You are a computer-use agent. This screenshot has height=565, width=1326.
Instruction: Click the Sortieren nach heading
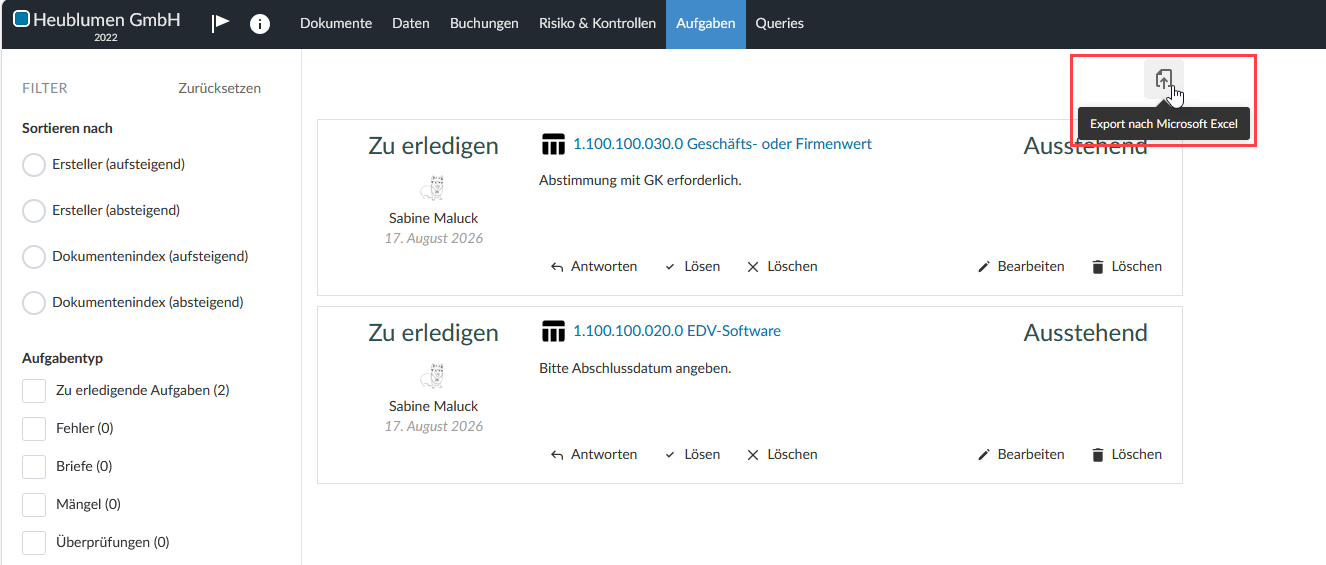click(x=67, y=128)
